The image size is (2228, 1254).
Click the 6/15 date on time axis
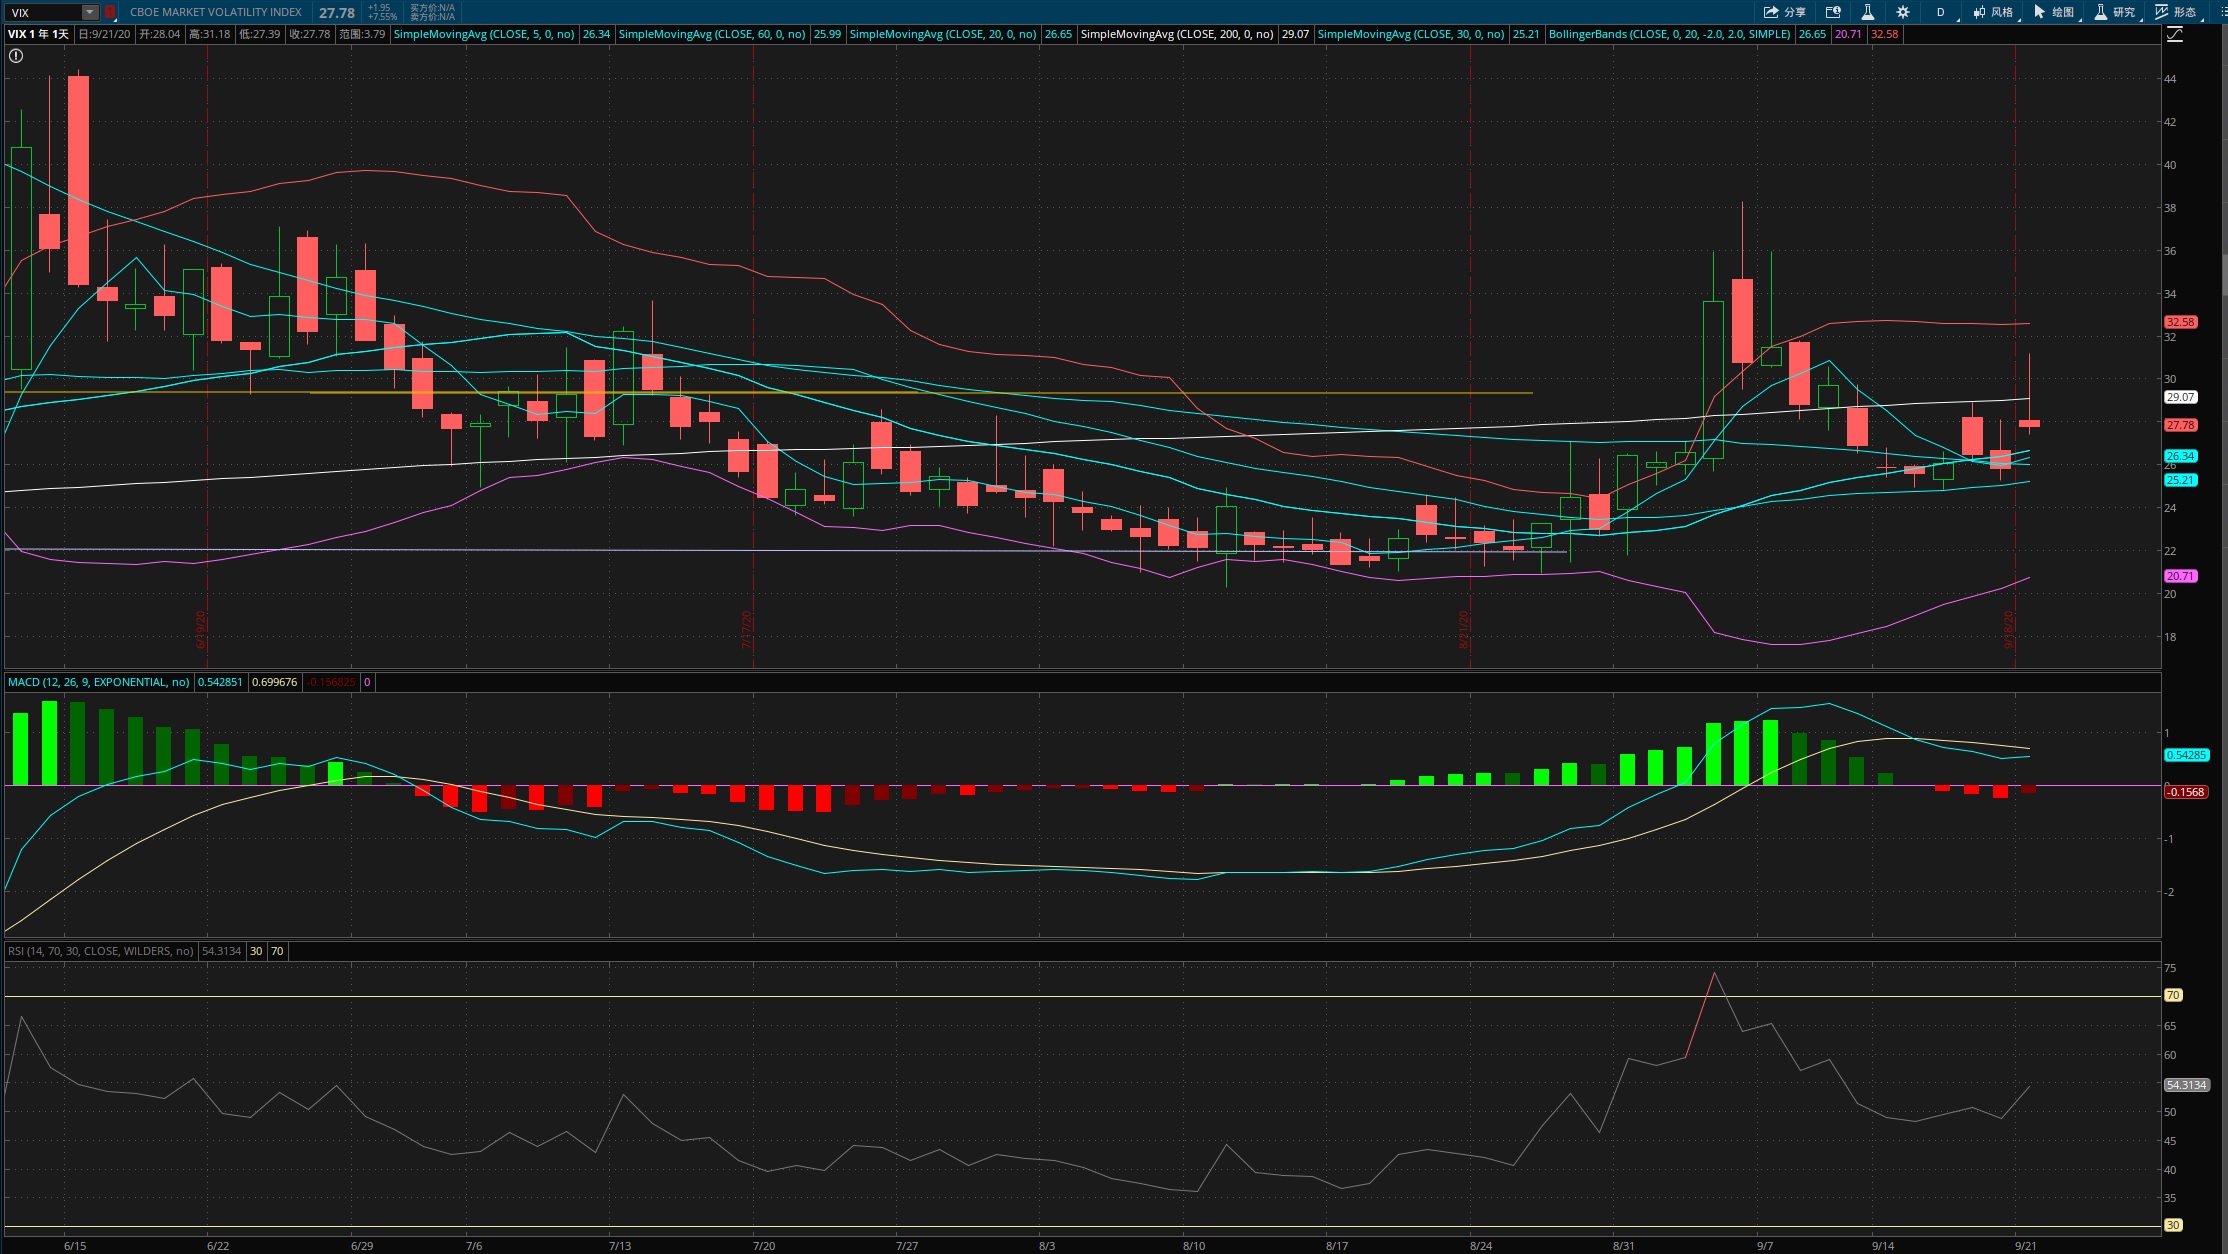pos(75,1246)
